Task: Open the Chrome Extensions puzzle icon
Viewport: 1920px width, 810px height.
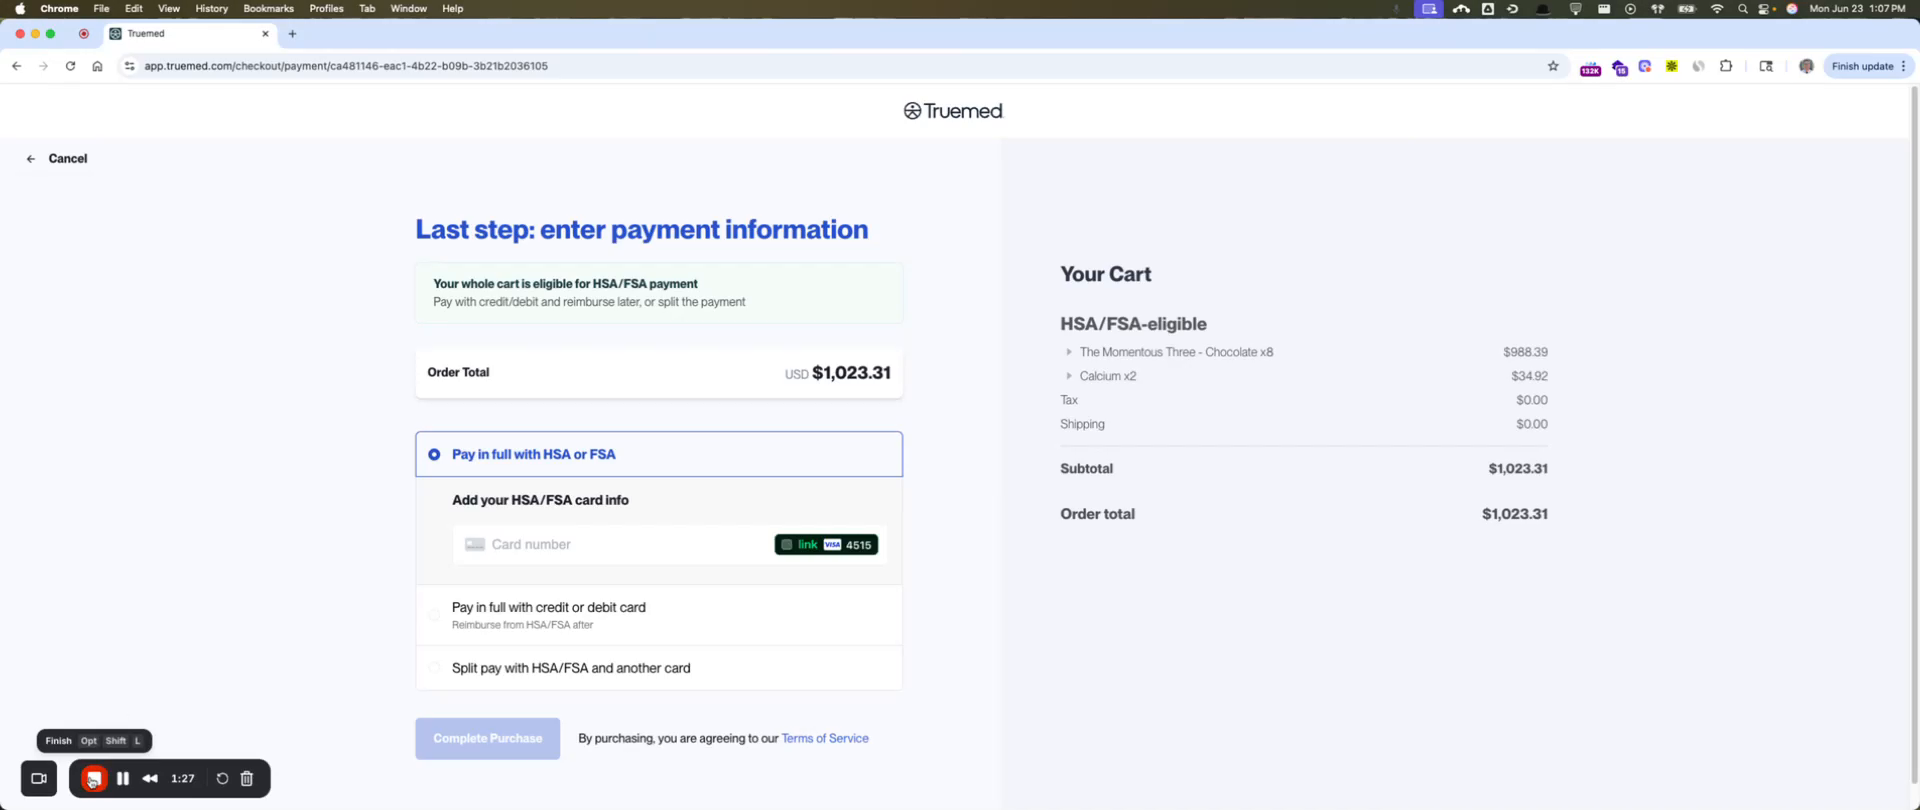Action: 1726,66
